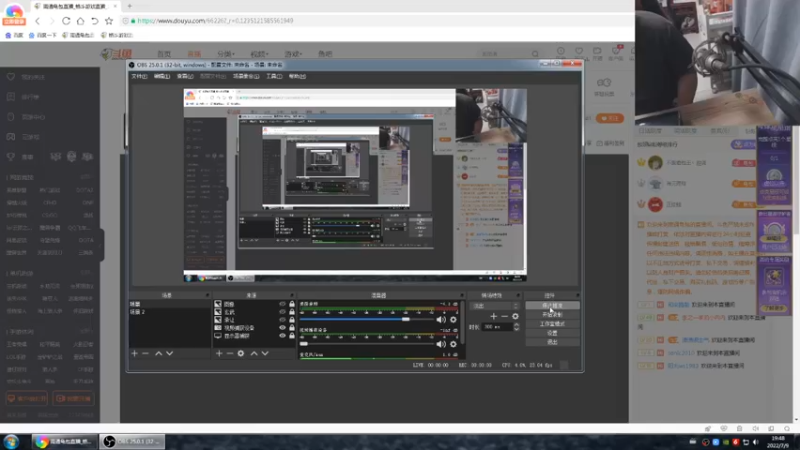Pop out the OBS sources dock header icon
The height and width of the screenshot is (450, 800).
tap(292, 295)
